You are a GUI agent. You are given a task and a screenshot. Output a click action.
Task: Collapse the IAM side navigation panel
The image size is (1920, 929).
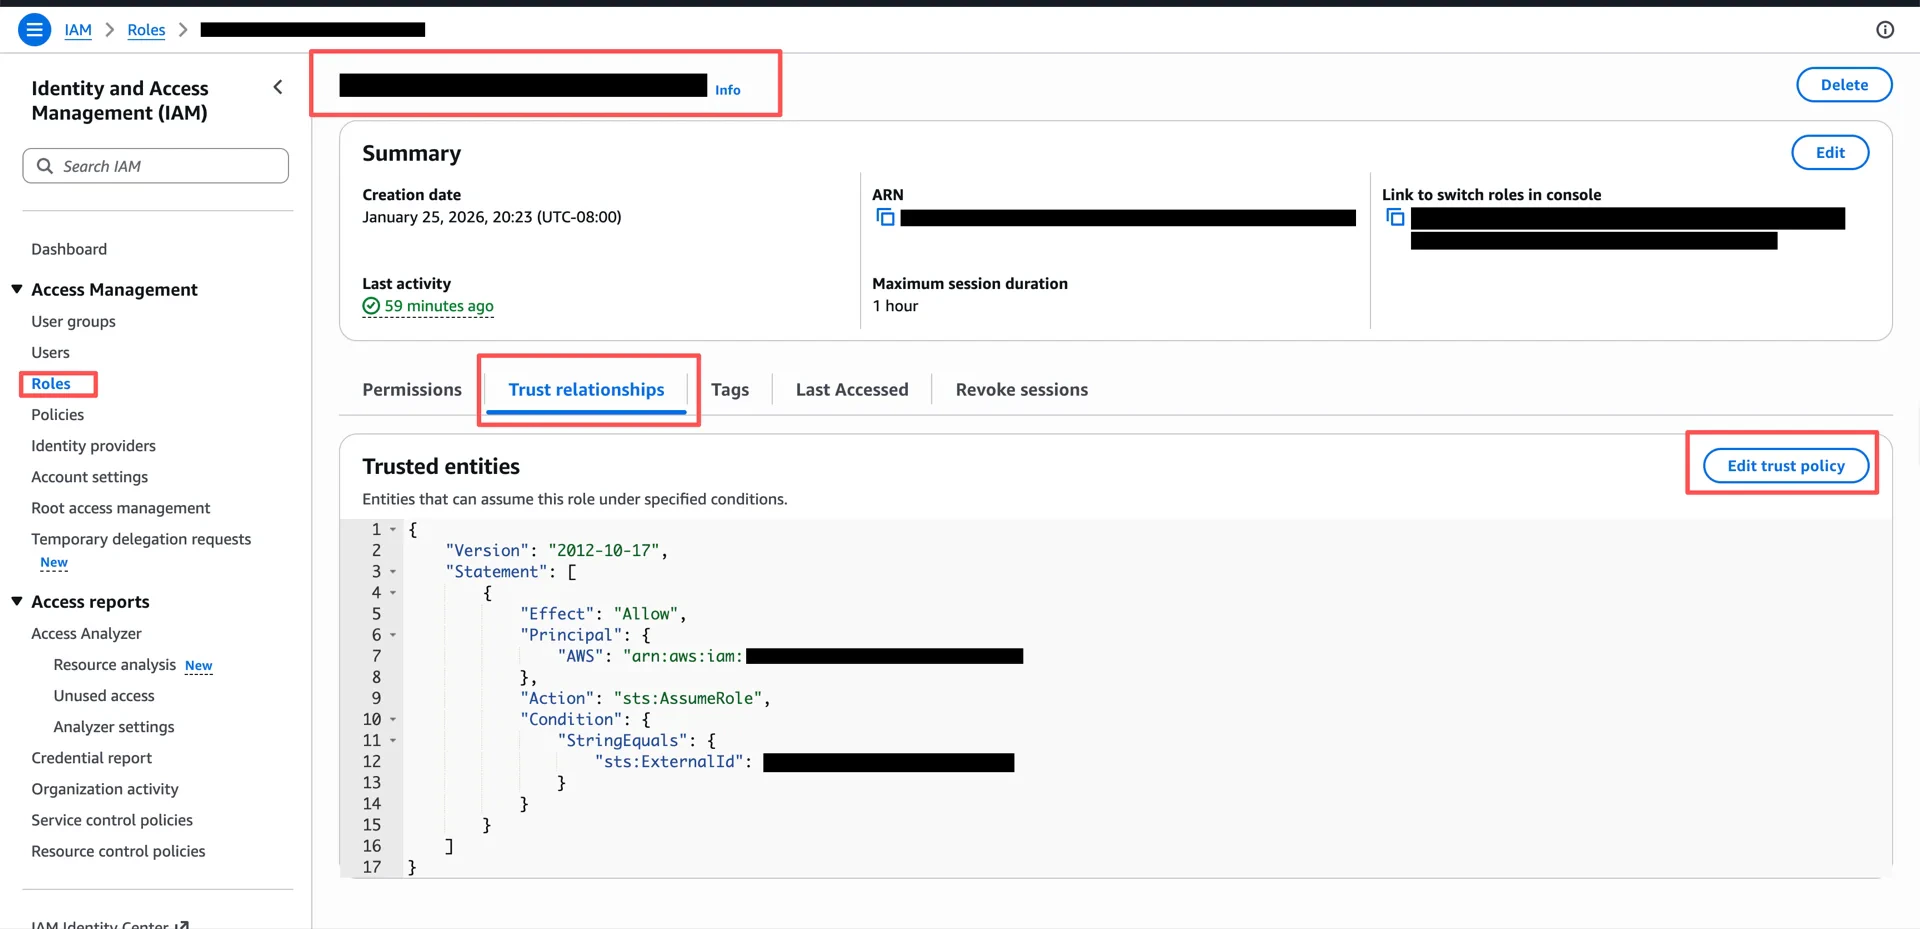point(278,87)
